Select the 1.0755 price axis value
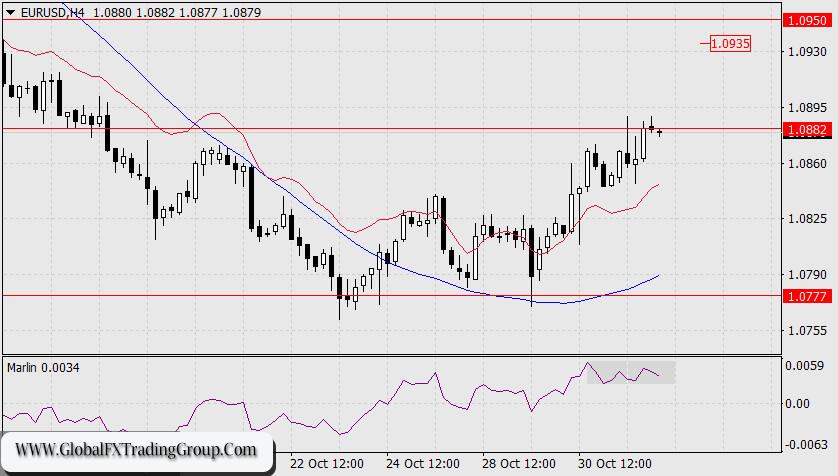Screen dimensions: 838x476 click(808, 331)
